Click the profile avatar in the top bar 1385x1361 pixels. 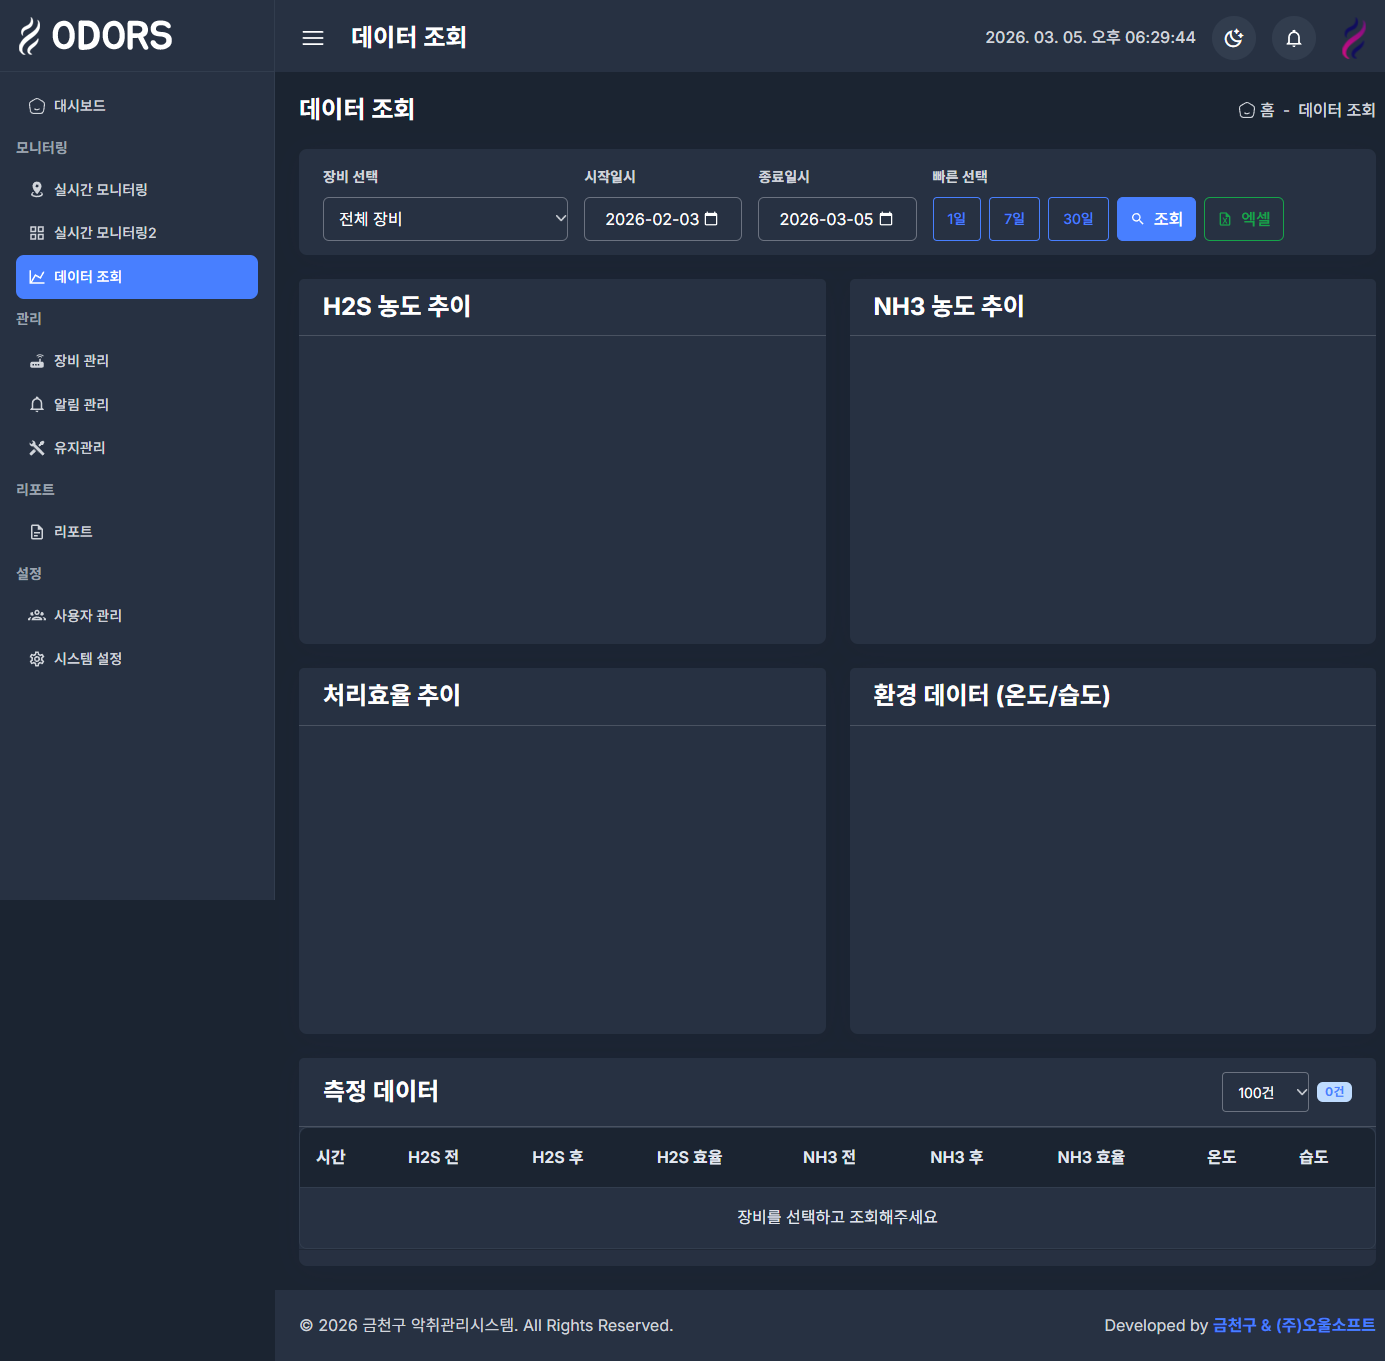click(x=1353, y=37)
